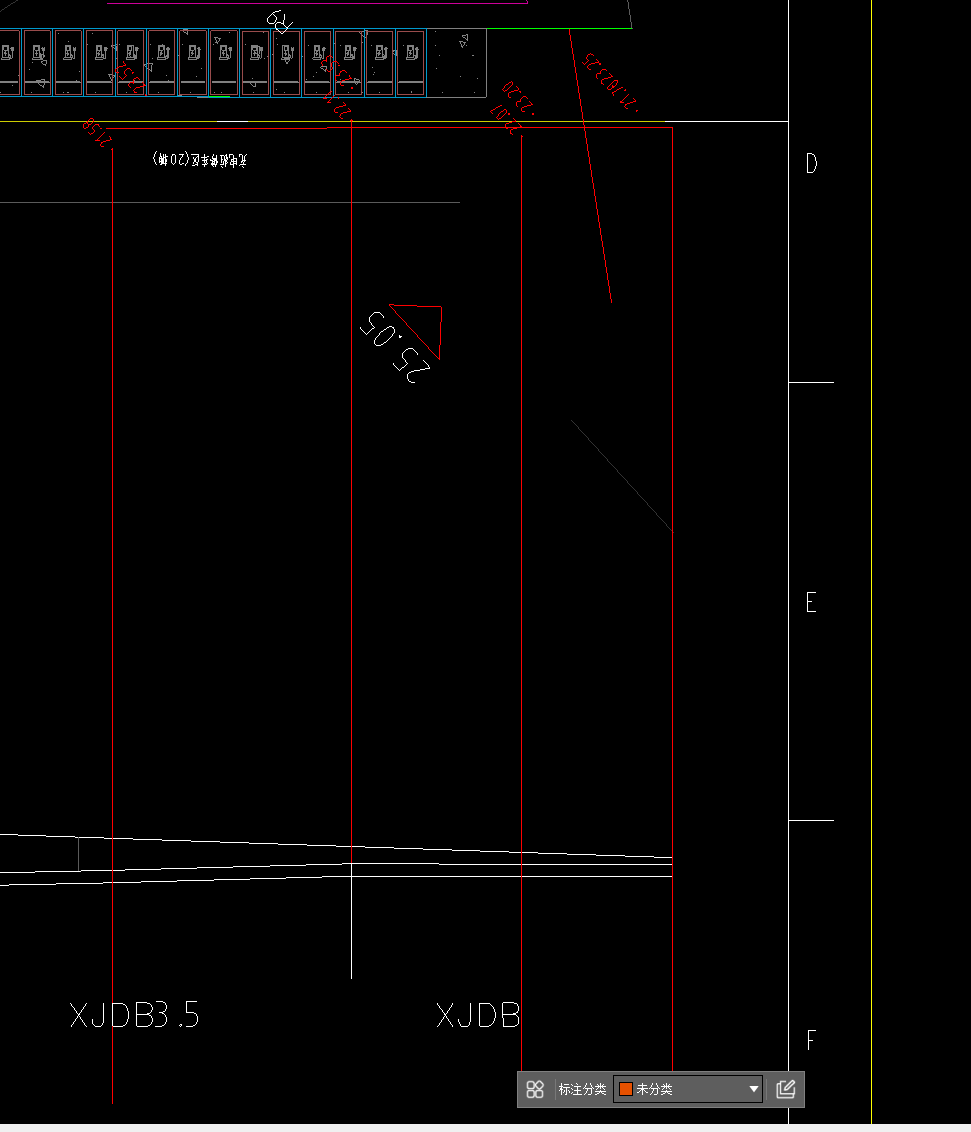Click grid row label E

point(811,602)
